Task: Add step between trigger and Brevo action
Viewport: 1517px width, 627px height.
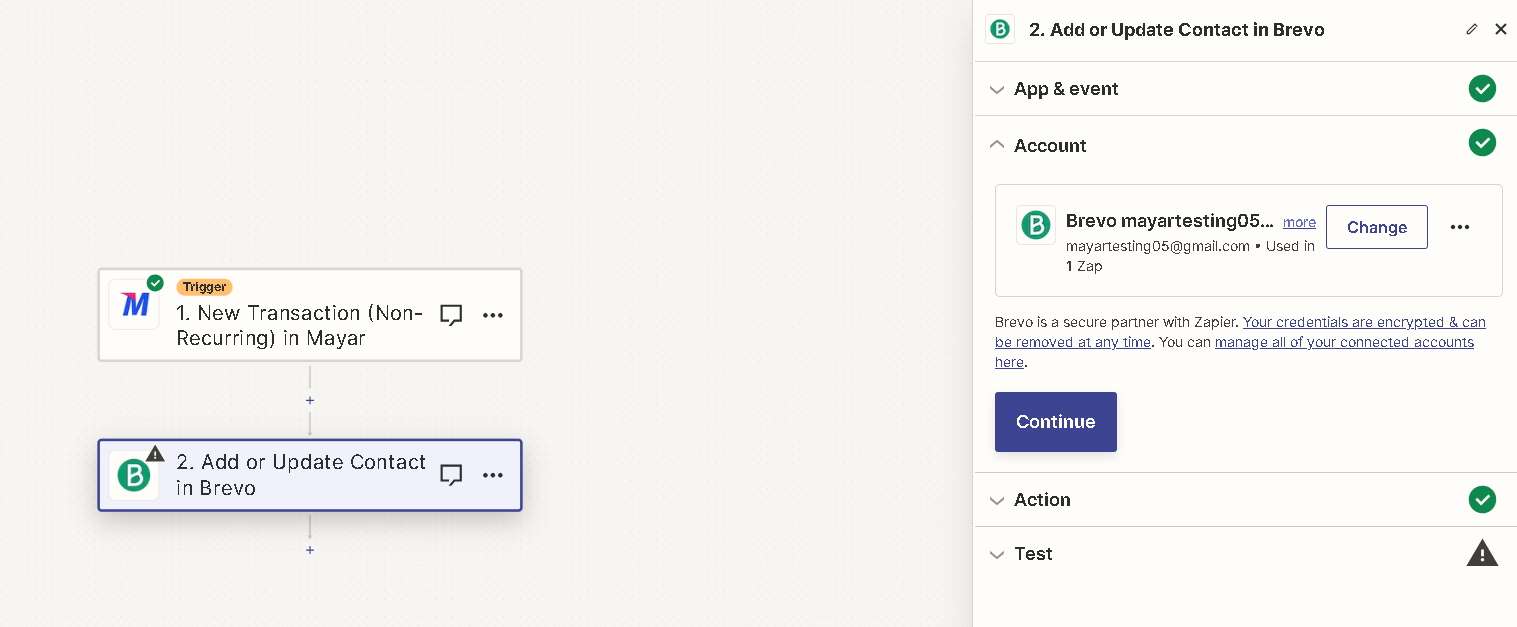Action: tap(310, 400)
